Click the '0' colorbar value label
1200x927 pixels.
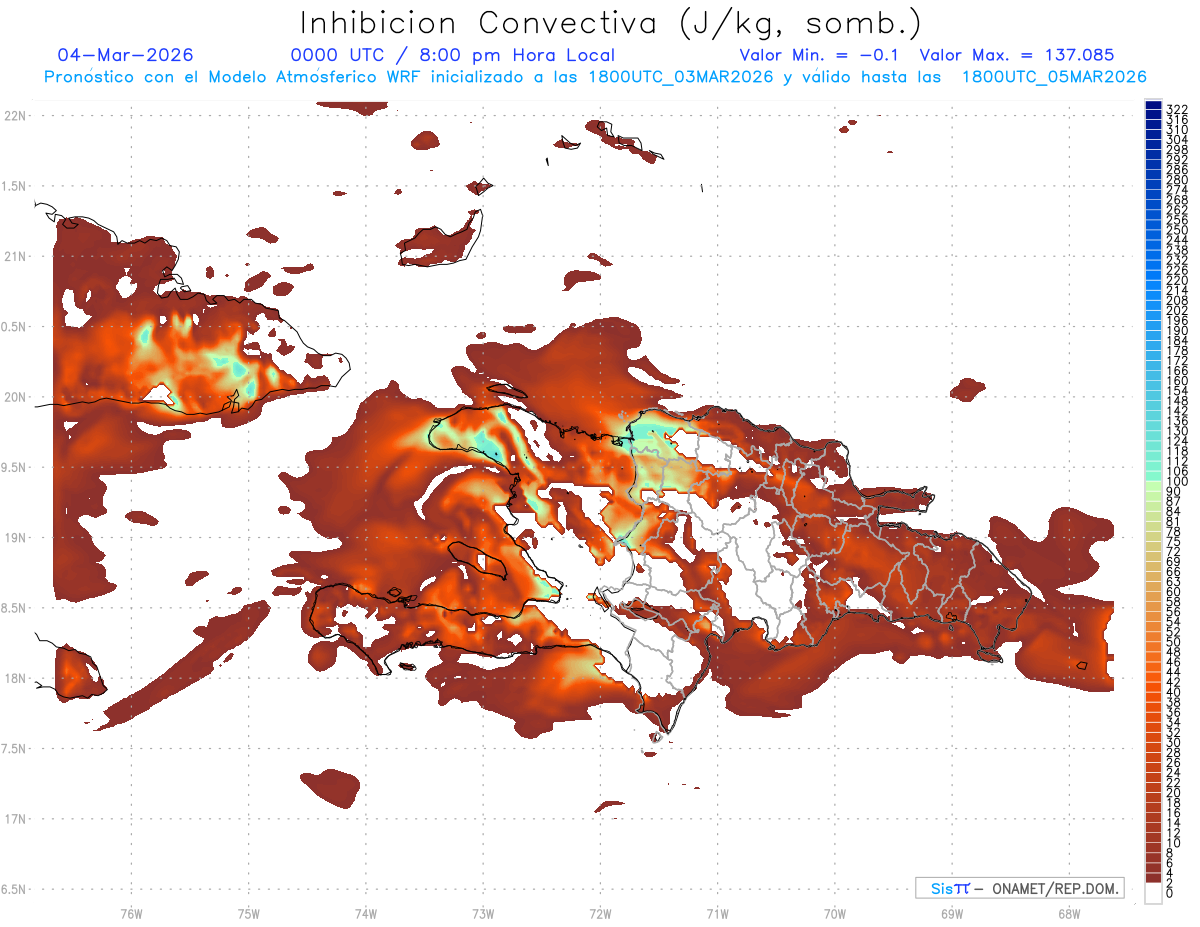click(1170, 893)
